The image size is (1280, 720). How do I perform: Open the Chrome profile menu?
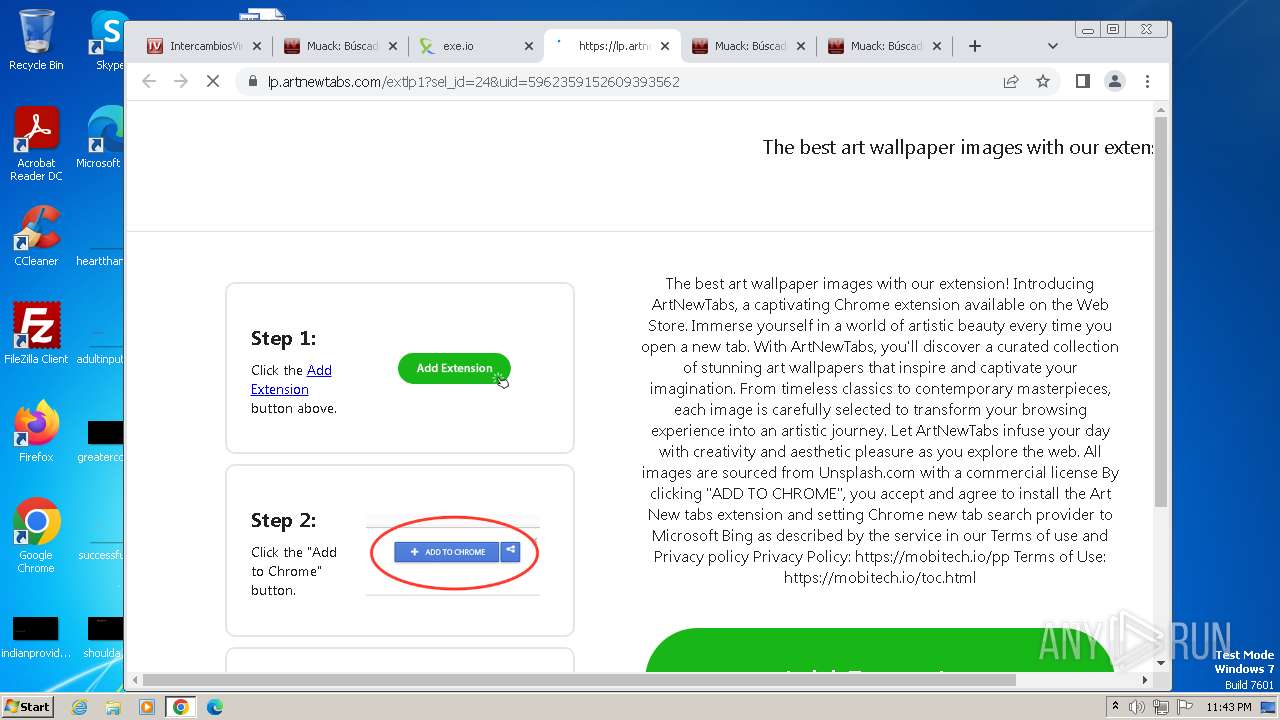(x=1115, y=82)
